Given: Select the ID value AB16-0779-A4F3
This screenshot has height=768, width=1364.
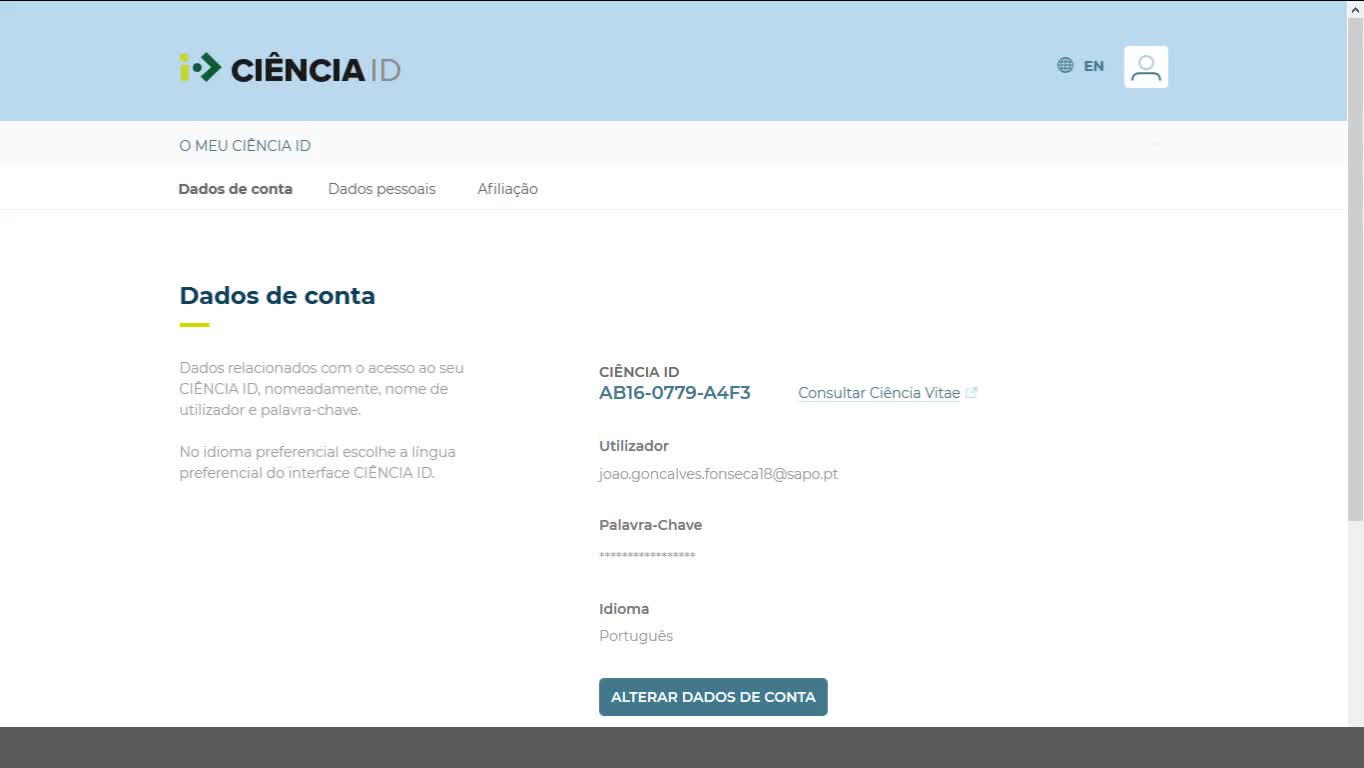Looking at the screenshot, I should coord(675,393).
